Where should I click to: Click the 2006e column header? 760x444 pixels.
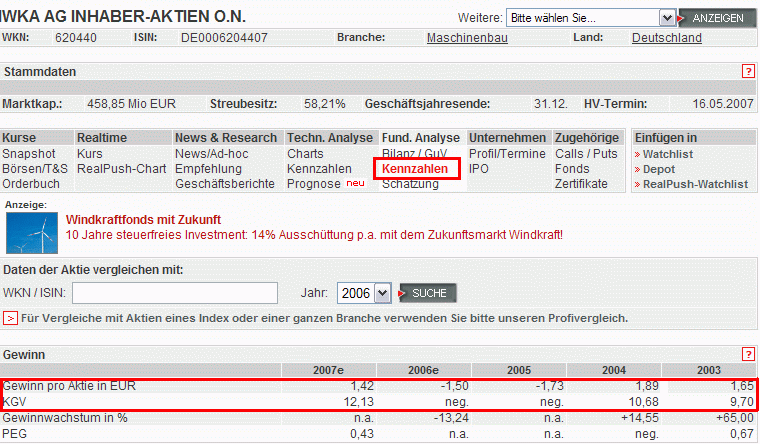point(423,370)
